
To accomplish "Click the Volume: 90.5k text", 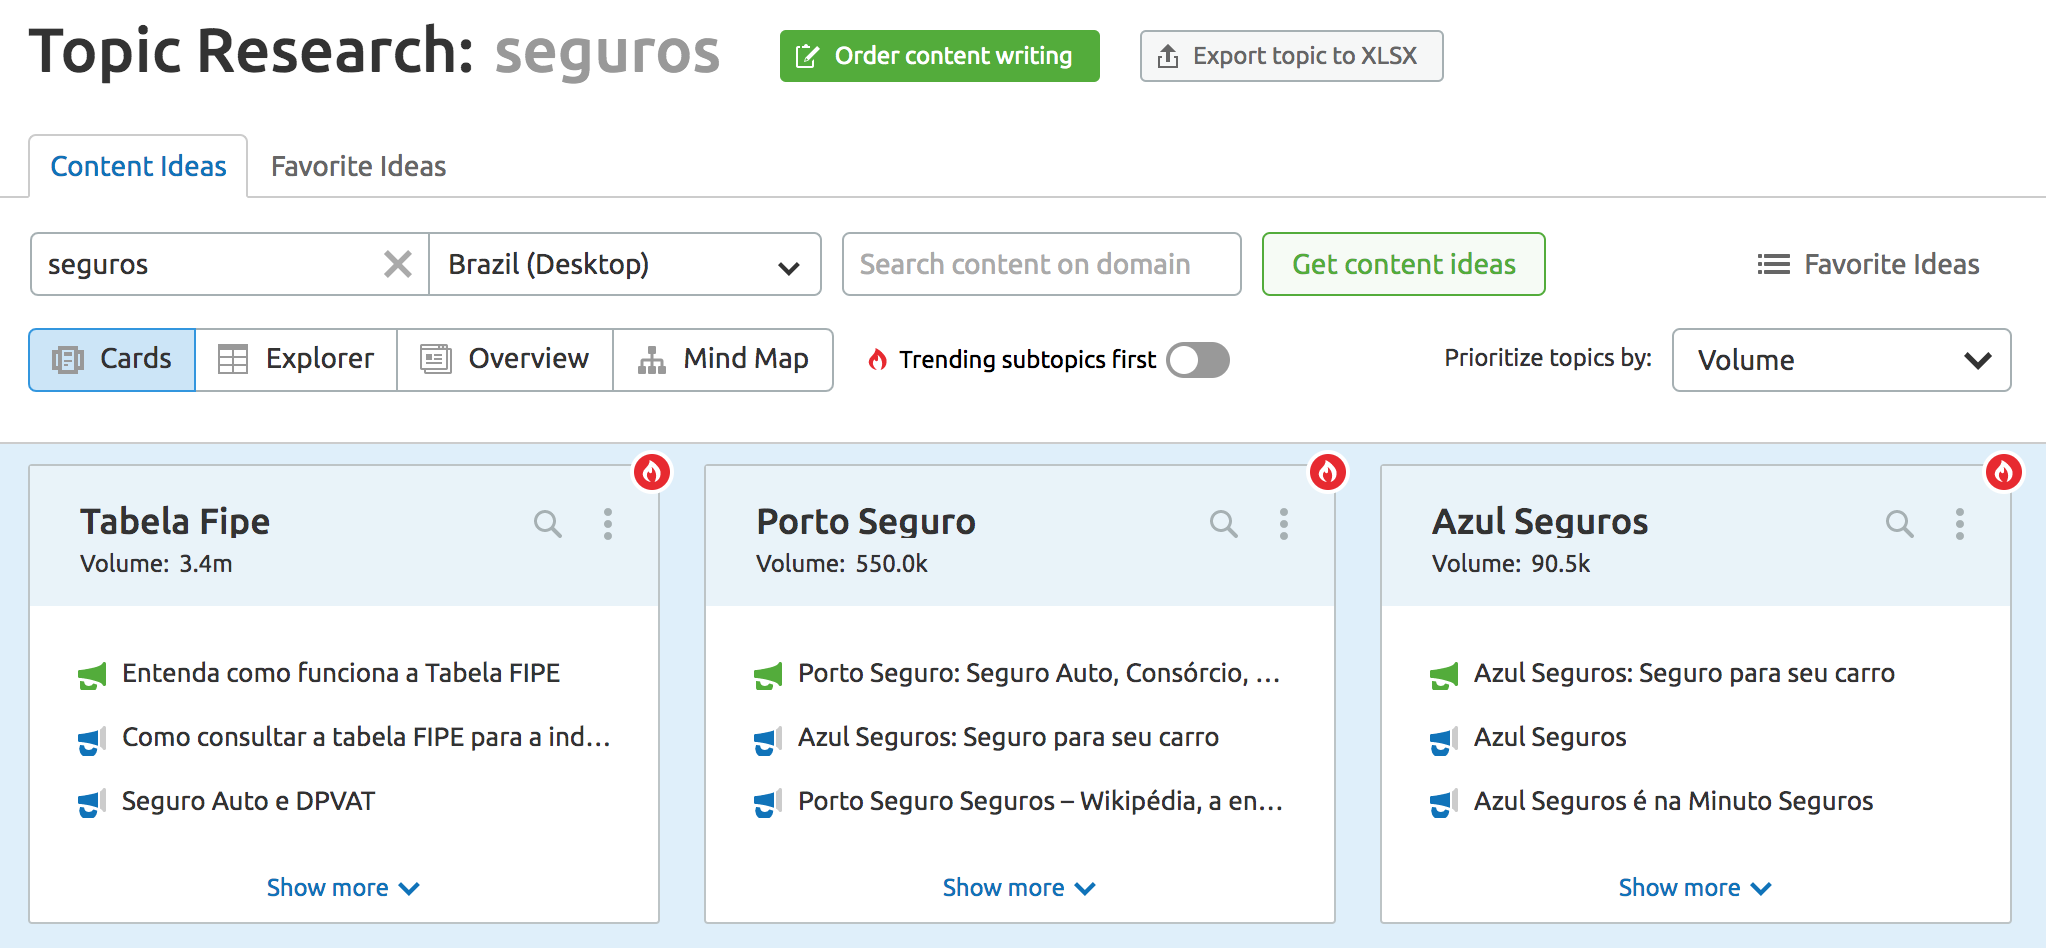I will pos(1511,564).
